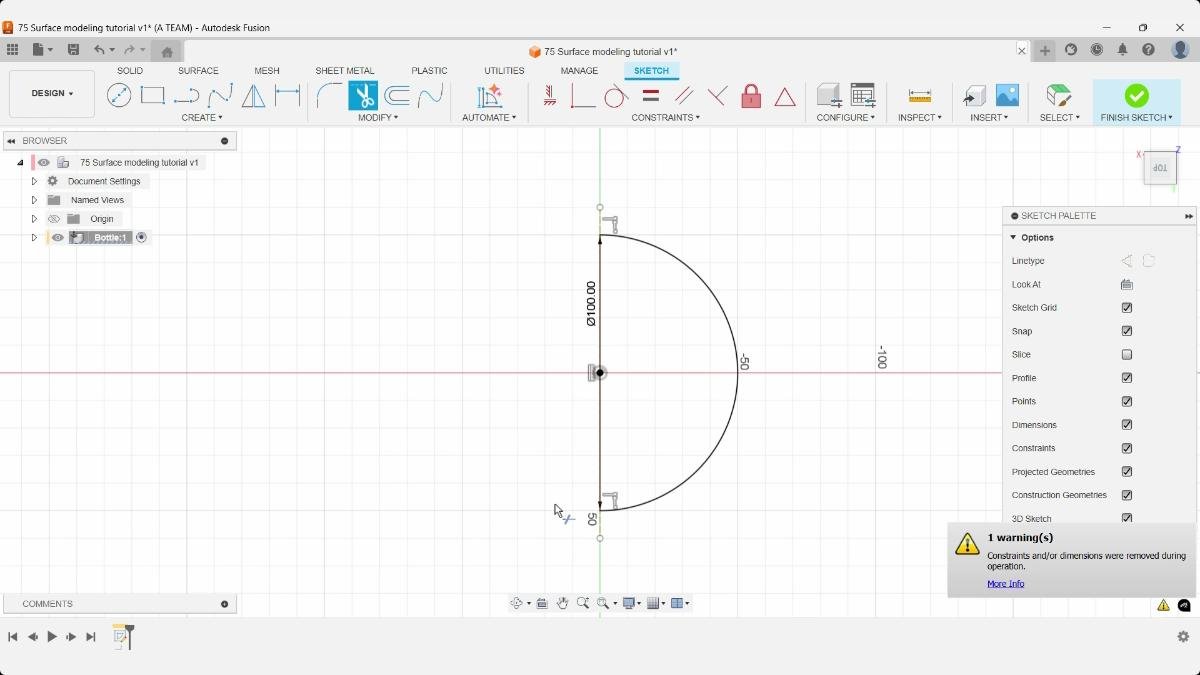Switch to the SURFACE tab
This screenshot has height=675, width=1200.
[198, 71]
